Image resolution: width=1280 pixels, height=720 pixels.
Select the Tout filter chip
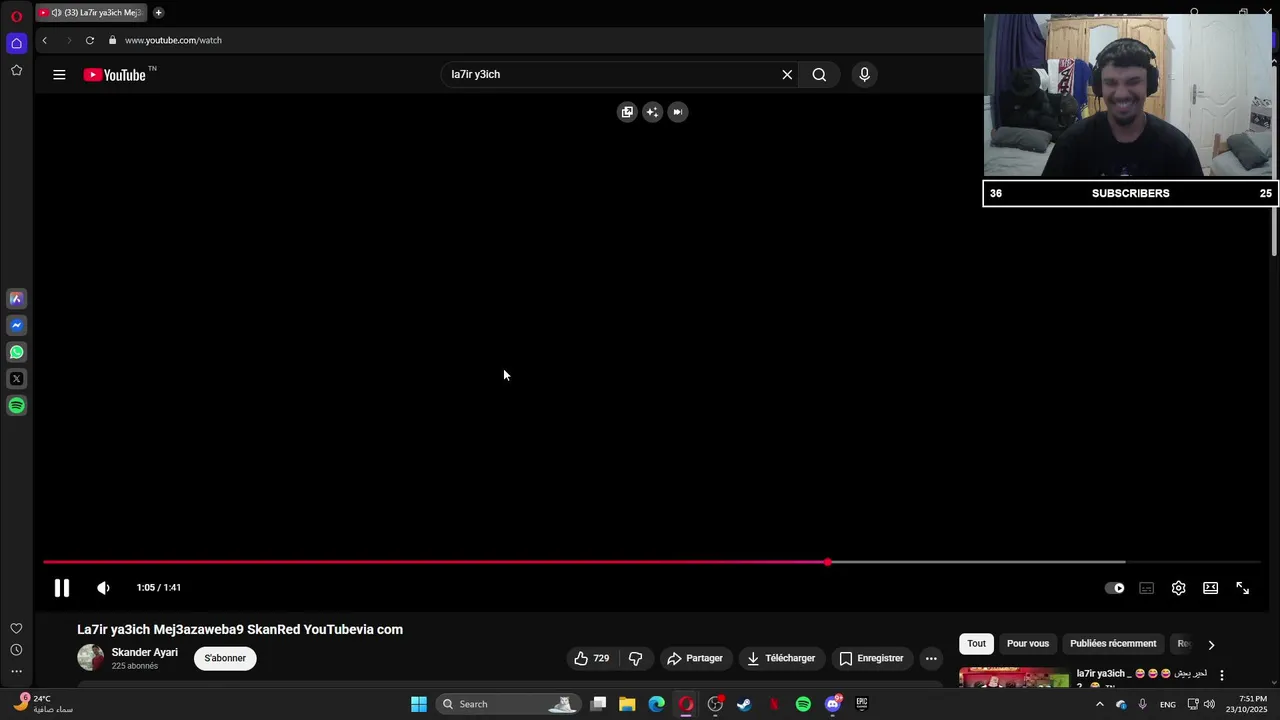[x=976, y=643]
